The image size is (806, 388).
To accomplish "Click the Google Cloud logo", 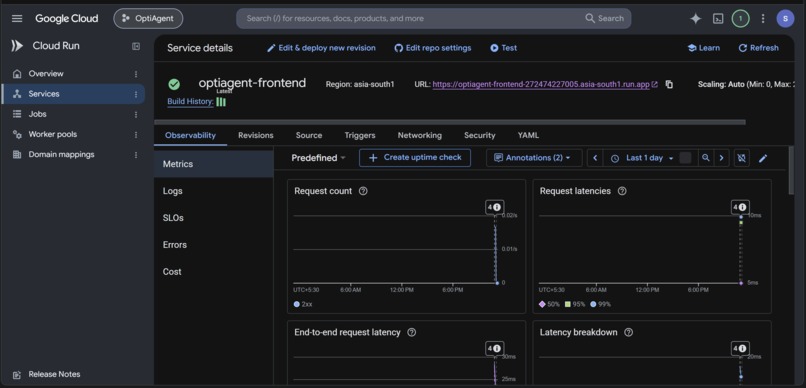I will [x=66, y=19].
